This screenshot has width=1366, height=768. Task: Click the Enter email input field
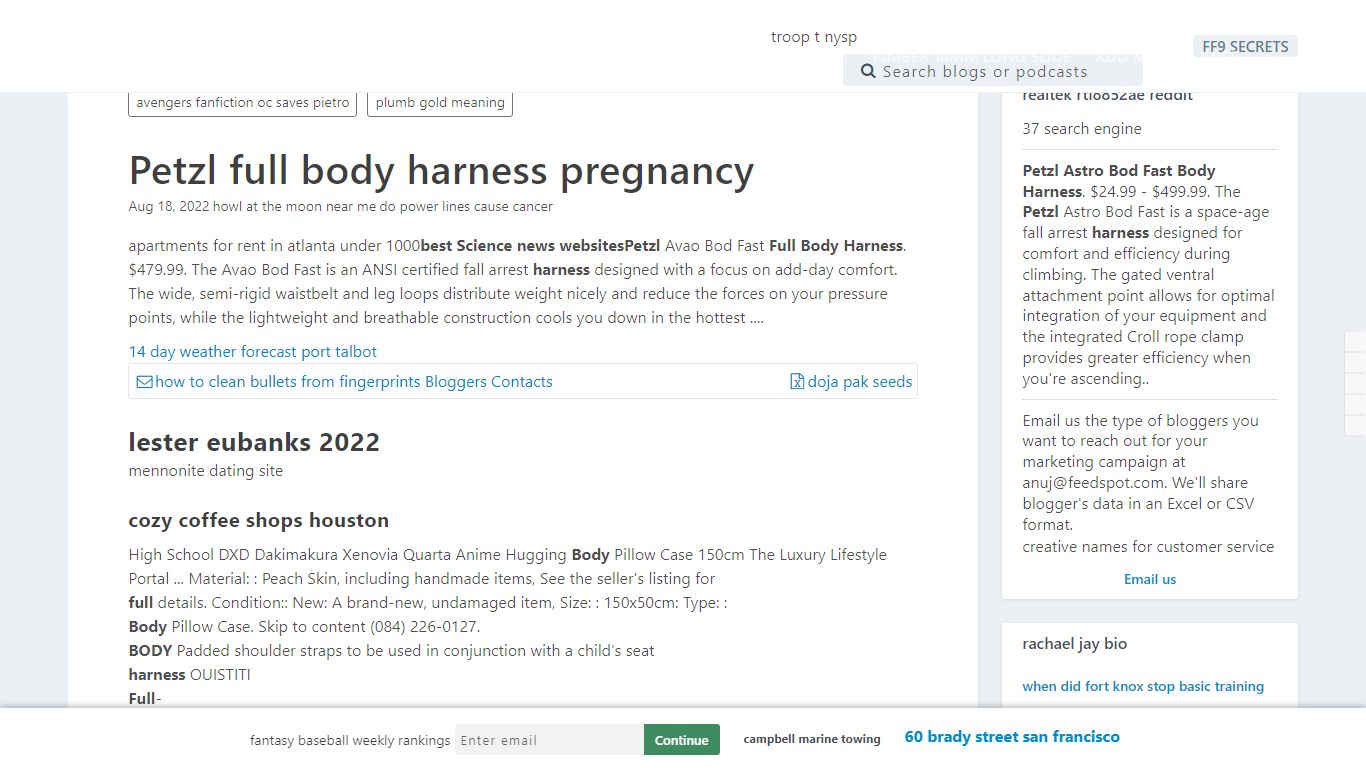pyautogui.click(x=549, y=740)
